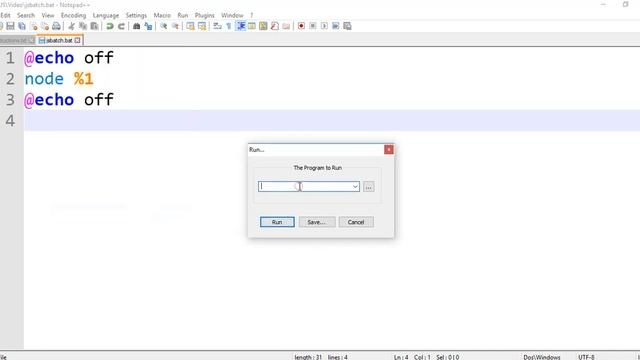Screen dimensions: 640x360
Task: Toggle Show All Characters pilcrow icon
Action: tap(229, 26)
